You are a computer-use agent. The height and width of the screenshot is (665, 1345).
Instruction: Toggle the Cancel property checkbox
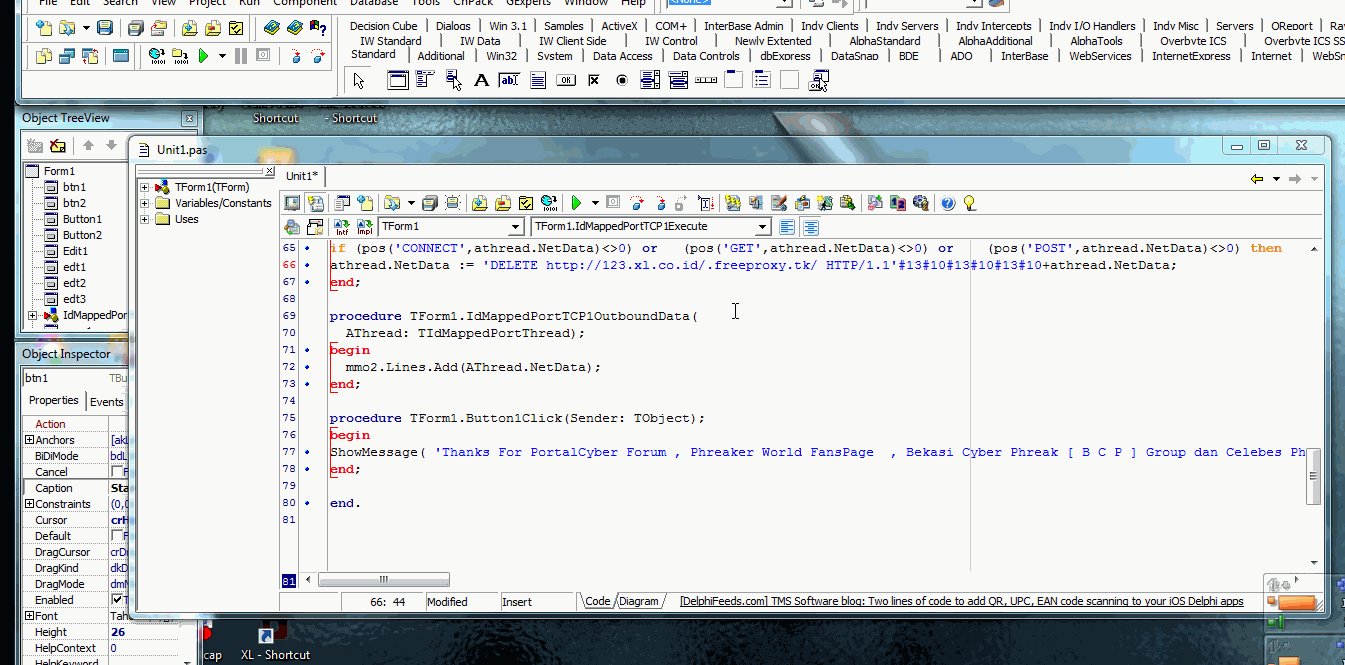[116, 472]
